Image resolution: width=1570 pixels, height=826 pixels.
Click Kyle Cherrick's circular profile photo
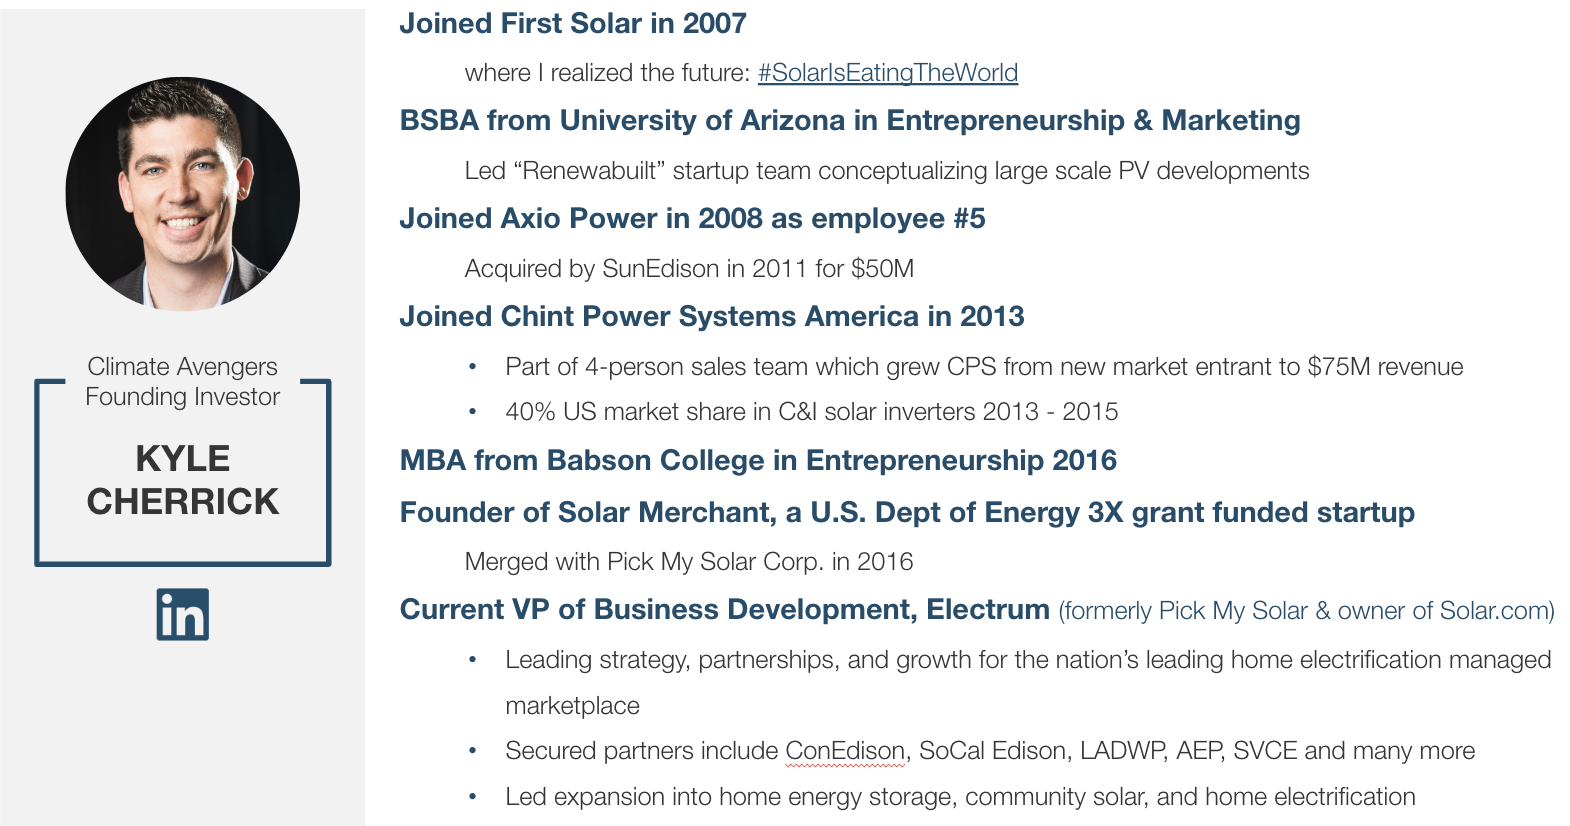pyautogui.click(x=183, y=194)
